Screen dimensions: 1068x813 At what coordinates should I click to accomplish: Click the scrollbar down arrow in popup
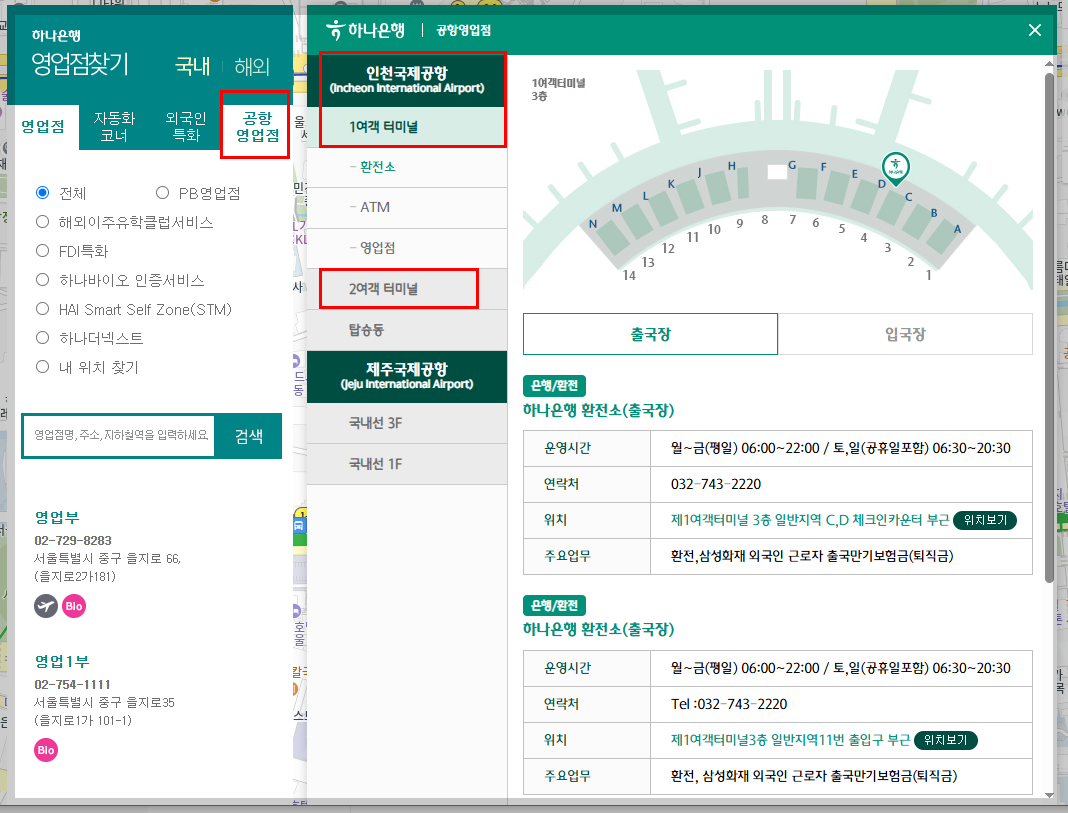click(x=1050, y=795)
